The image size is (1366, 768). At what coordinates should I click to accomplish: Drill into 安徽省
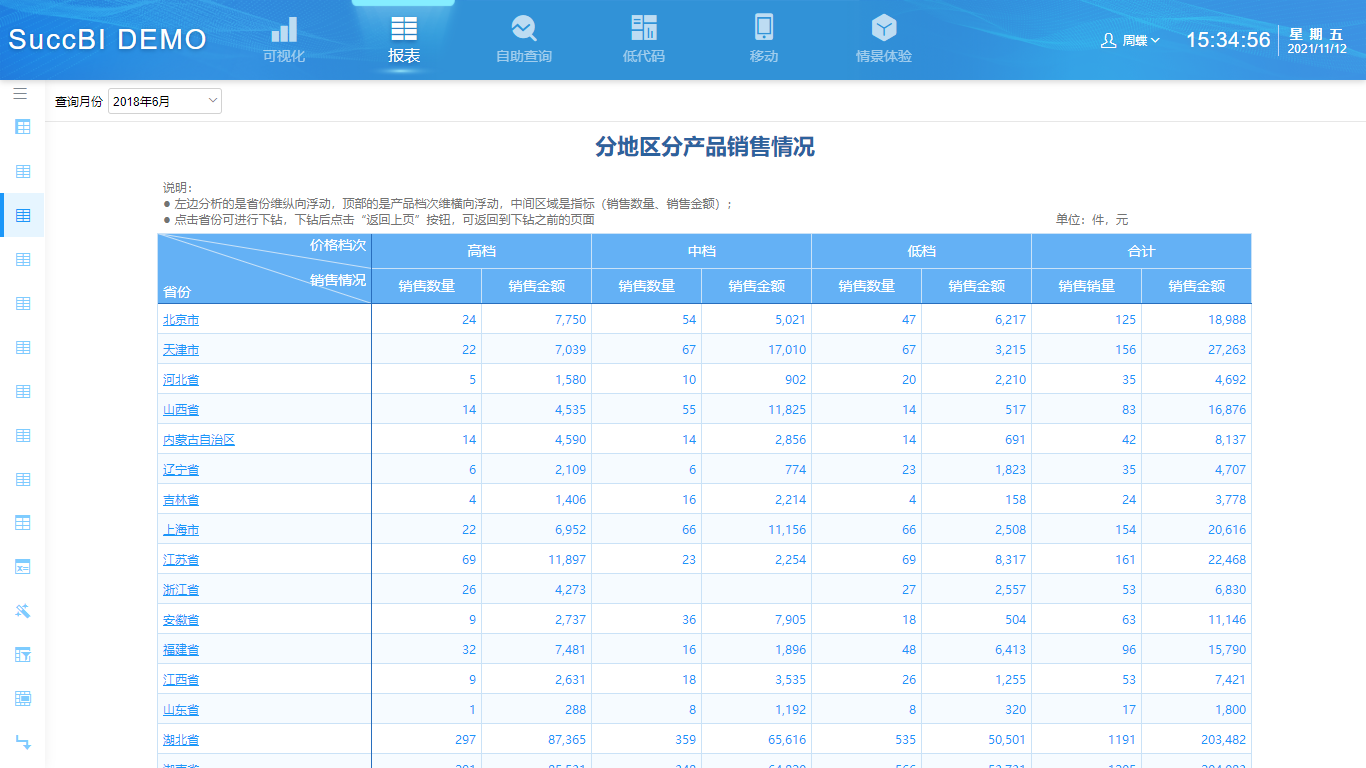click(x=181, y=620)
